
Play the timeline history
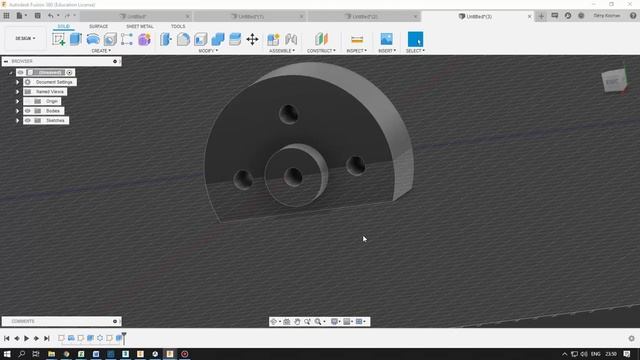[27, 338]
